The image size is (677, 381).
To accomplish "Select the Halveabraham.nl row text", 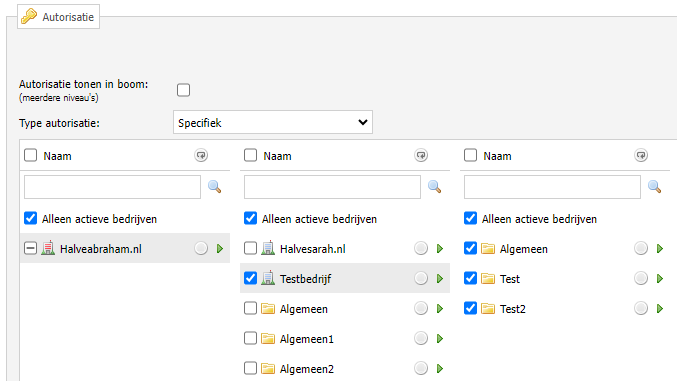I will point(101,249).
